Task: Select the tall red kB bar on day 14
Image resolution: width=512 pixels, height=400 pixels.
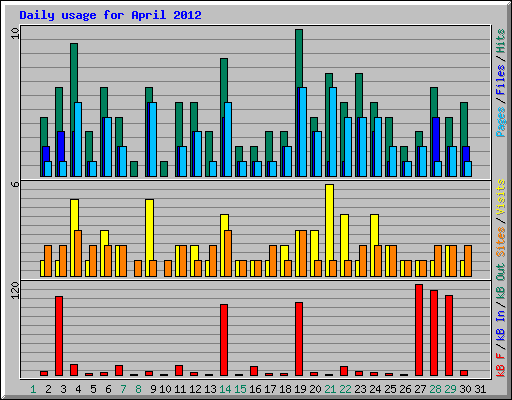Action: tap(224, 340)
